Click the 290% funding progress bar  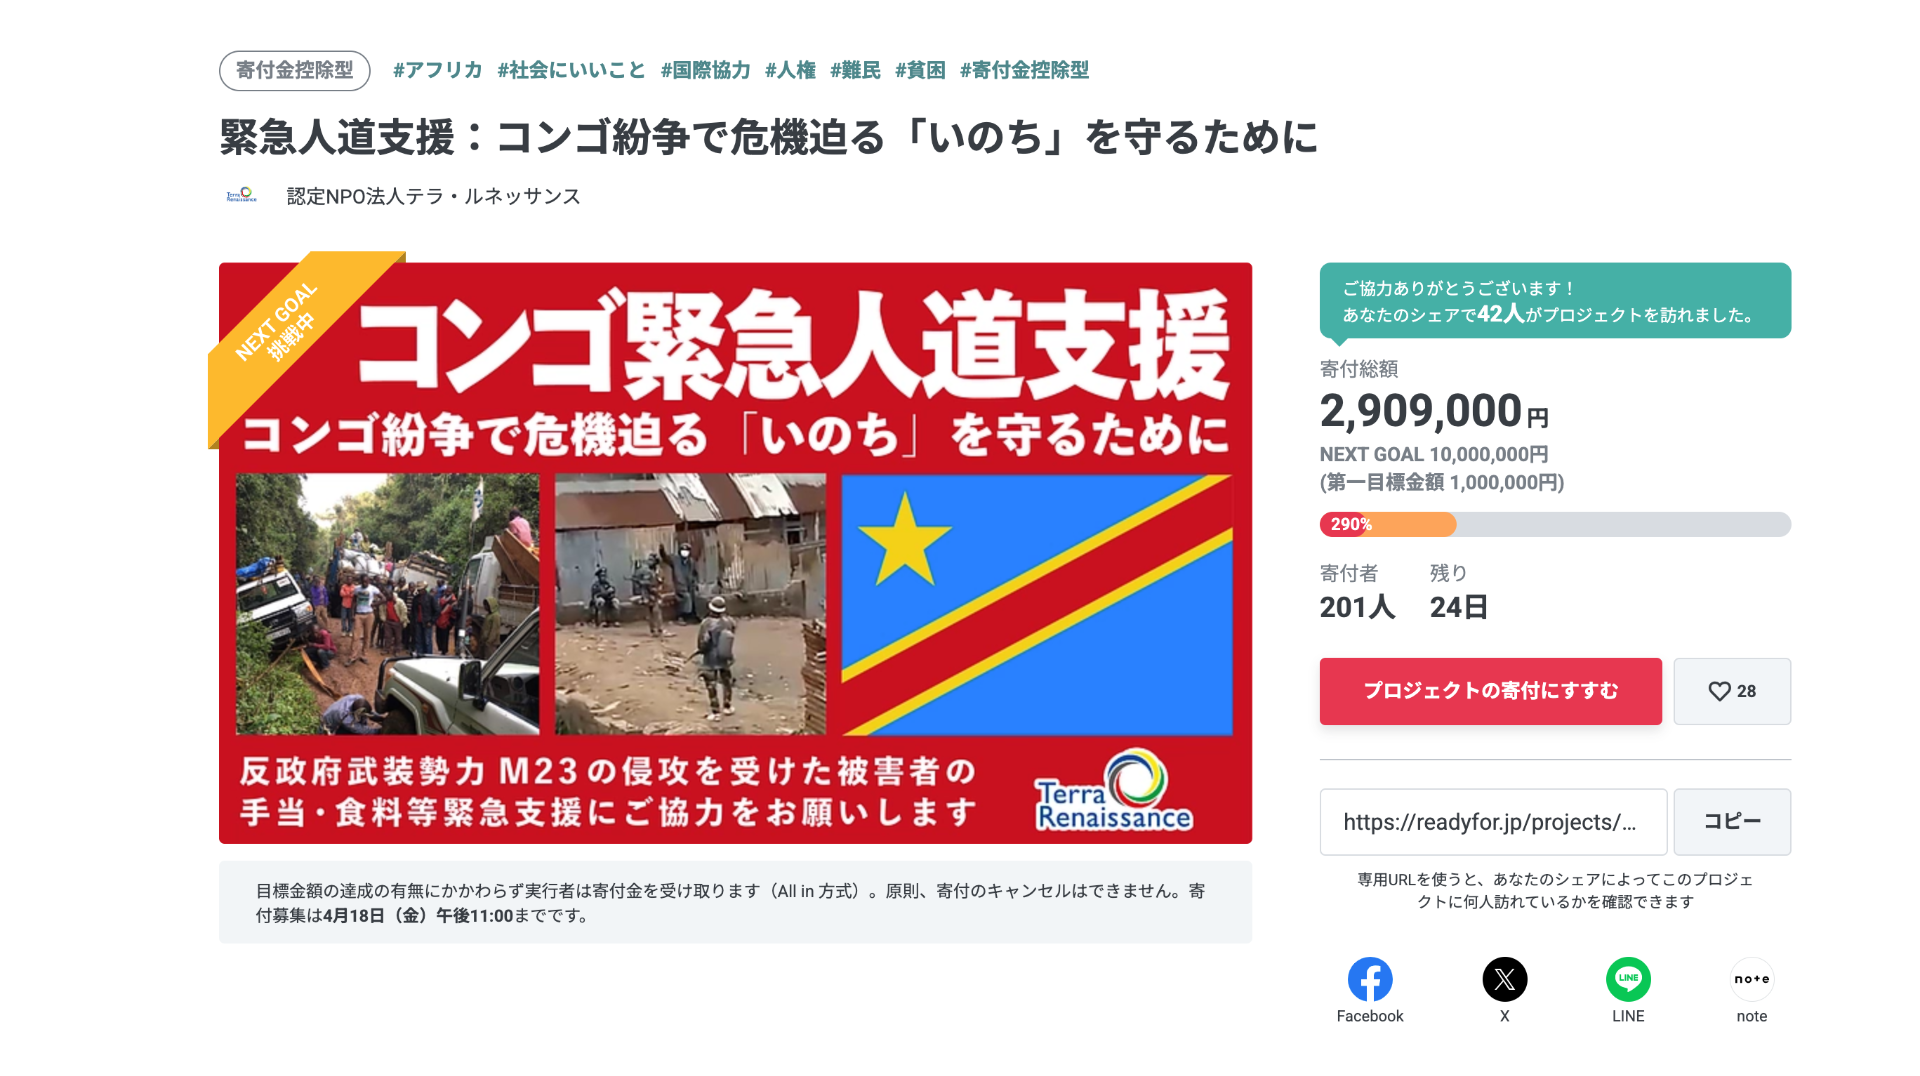(x=1555, y=524)
